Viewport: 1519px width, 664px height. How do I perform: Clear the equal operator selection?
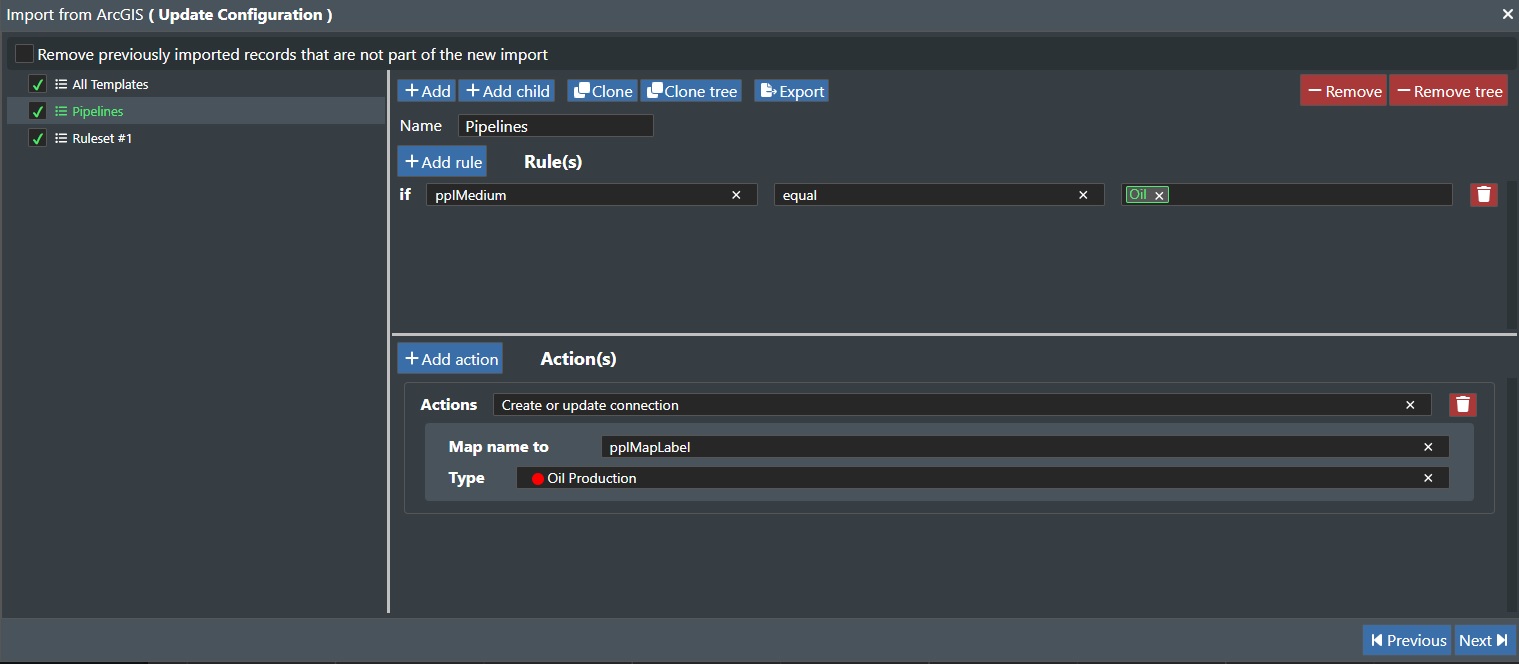1083,195
